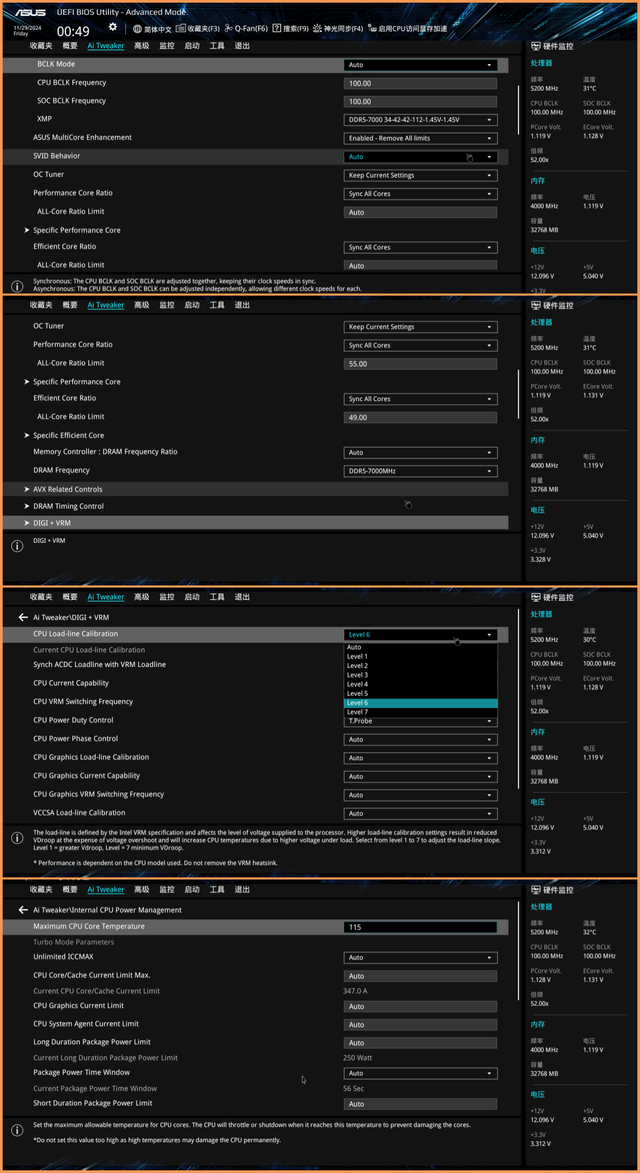Open the ASUS MultiCore Enhancement dropdown

[420, 138]
